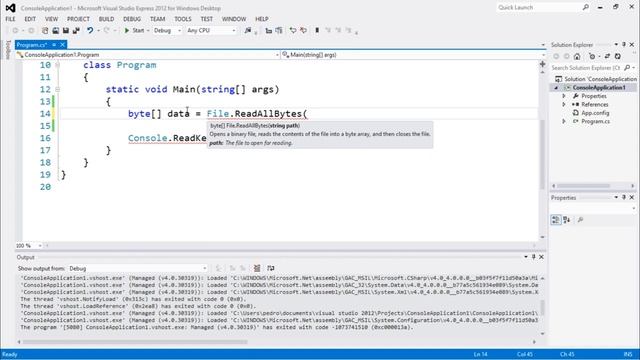Sync with Active Document in Solution Explorer
Image resolution: width=640 pixels, height=360 pixels.
[607, 56]
